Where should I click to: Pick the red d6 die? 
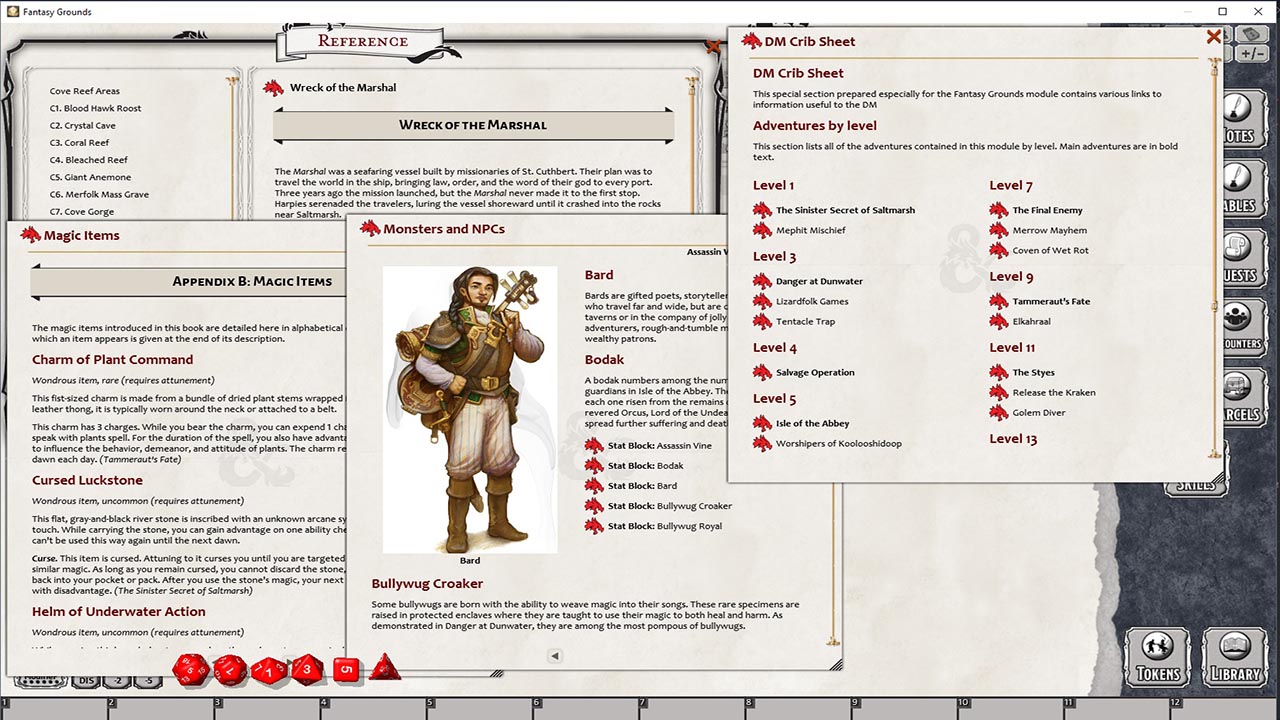point(346,669)
